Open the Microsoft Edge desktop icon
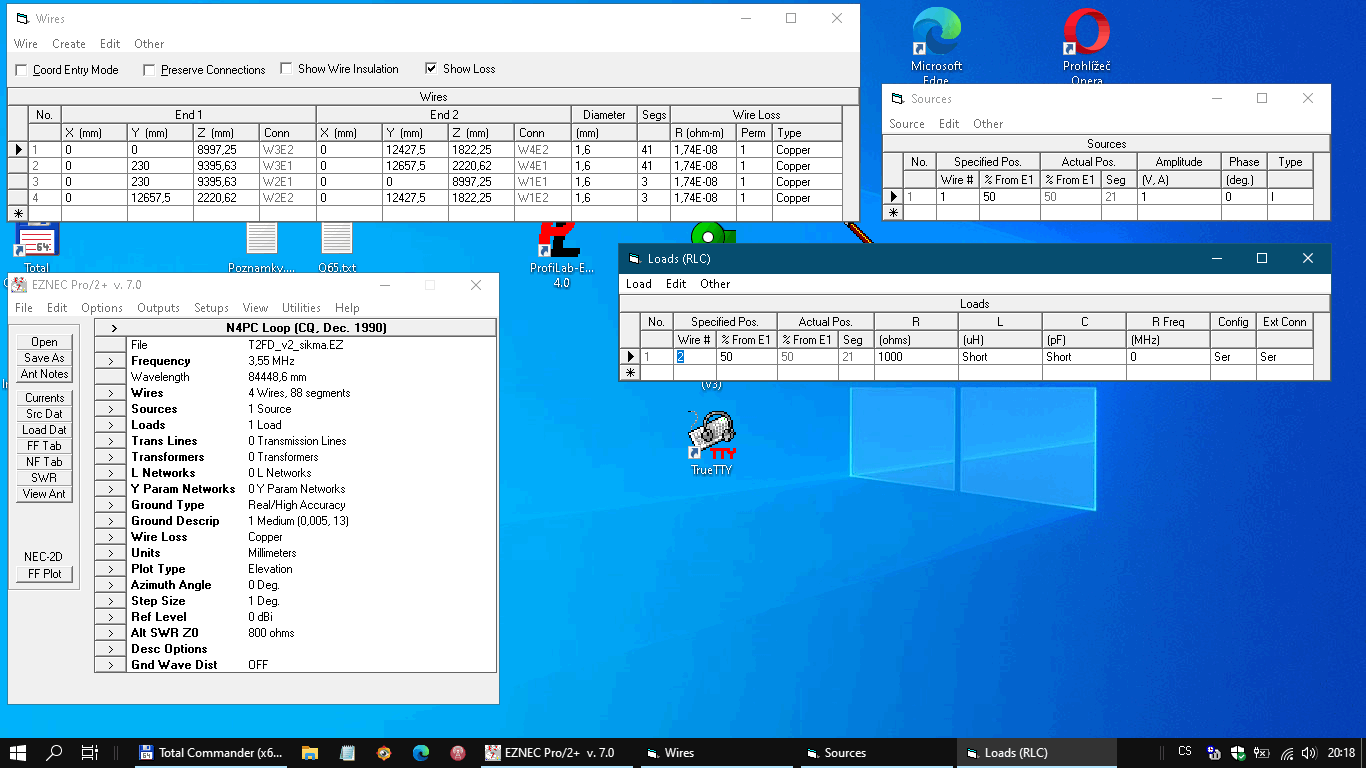1366x768 pixels. pyautogui.click(x=936, y=36)
